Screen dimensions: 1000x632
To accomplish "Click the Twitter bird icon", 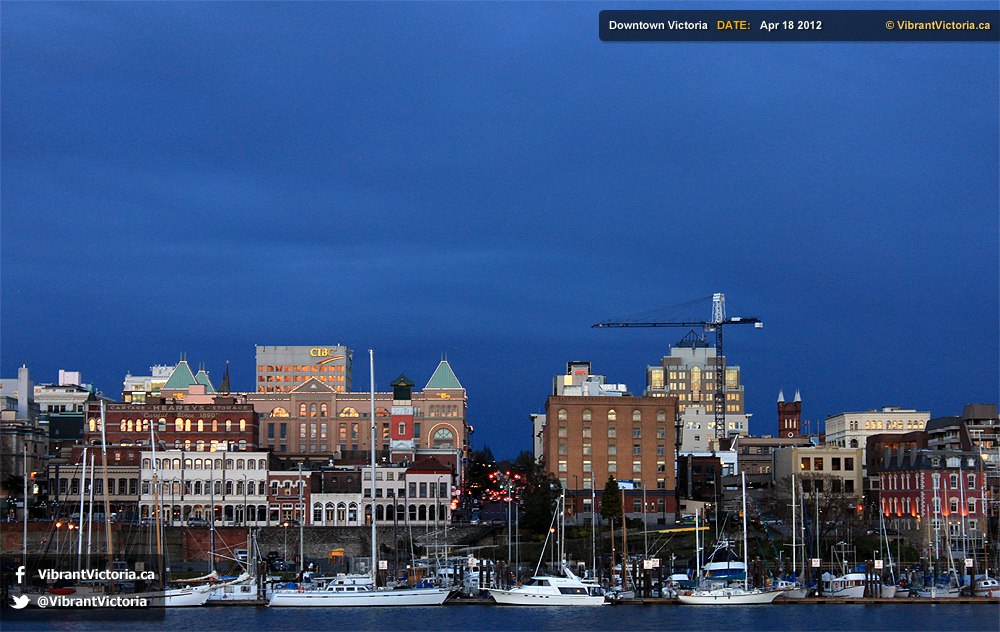I will (20, 601).
